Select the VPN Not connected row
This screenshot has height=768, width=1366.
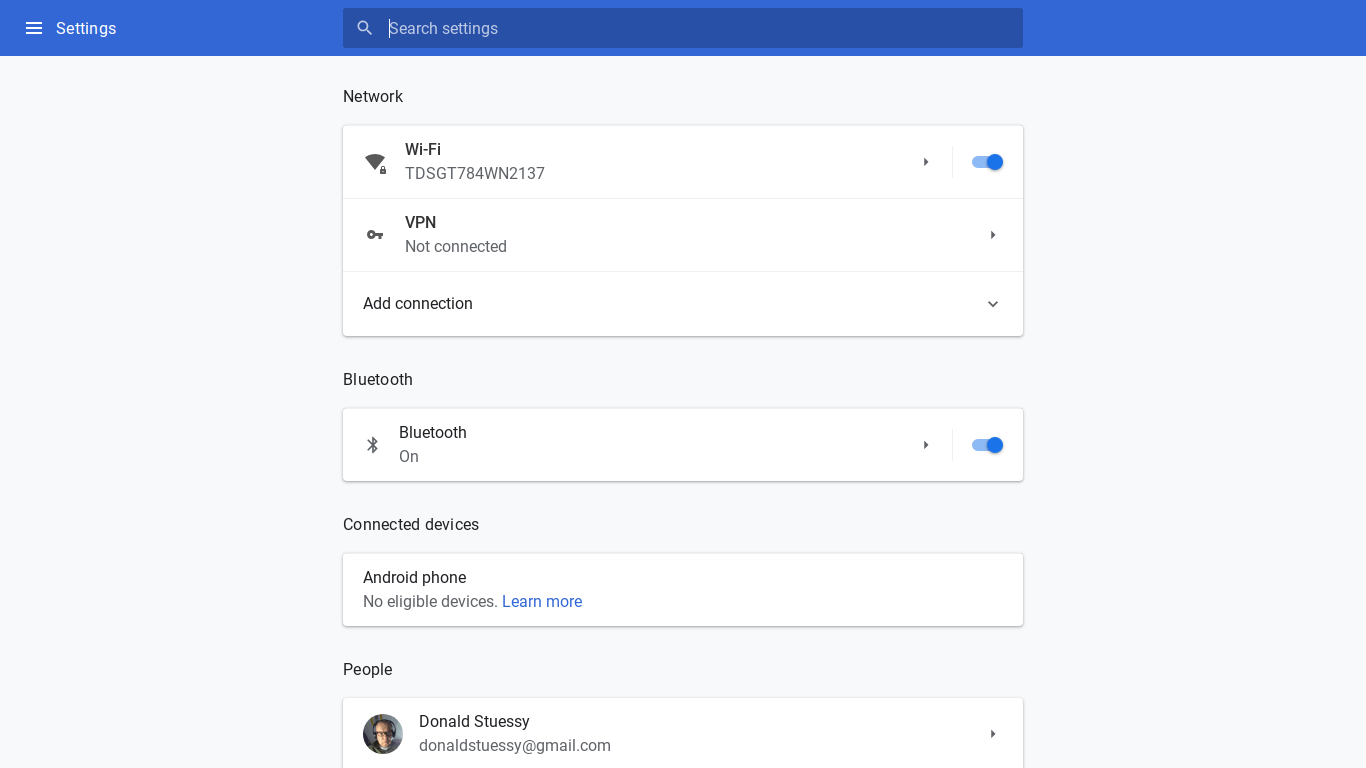click(x=683, y=235)
